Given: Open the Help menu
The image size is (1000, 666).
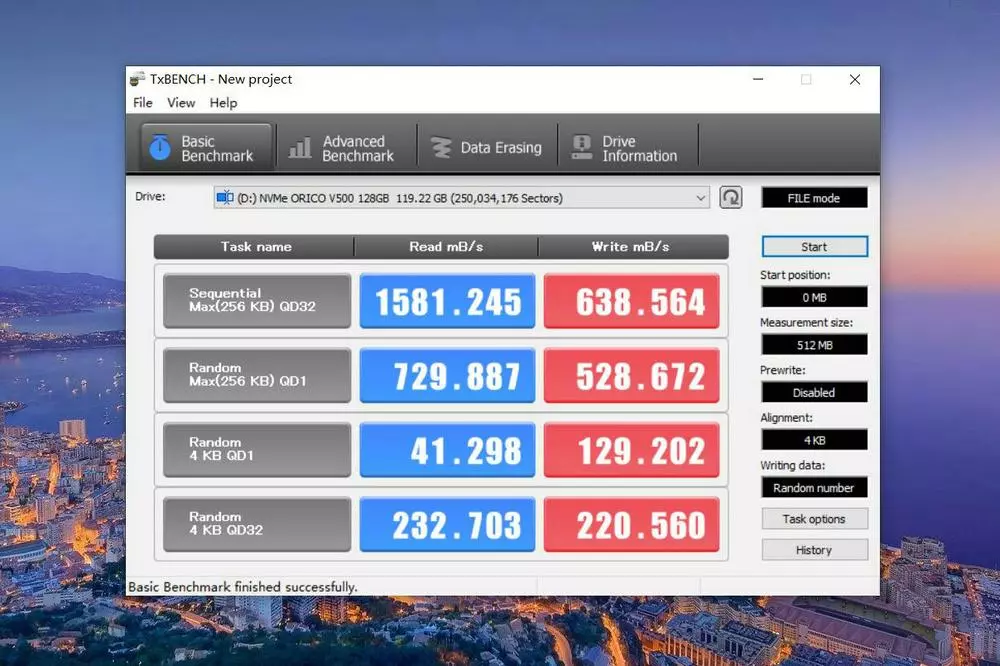Looking at the screenshot, I should (x=223, y=103).
